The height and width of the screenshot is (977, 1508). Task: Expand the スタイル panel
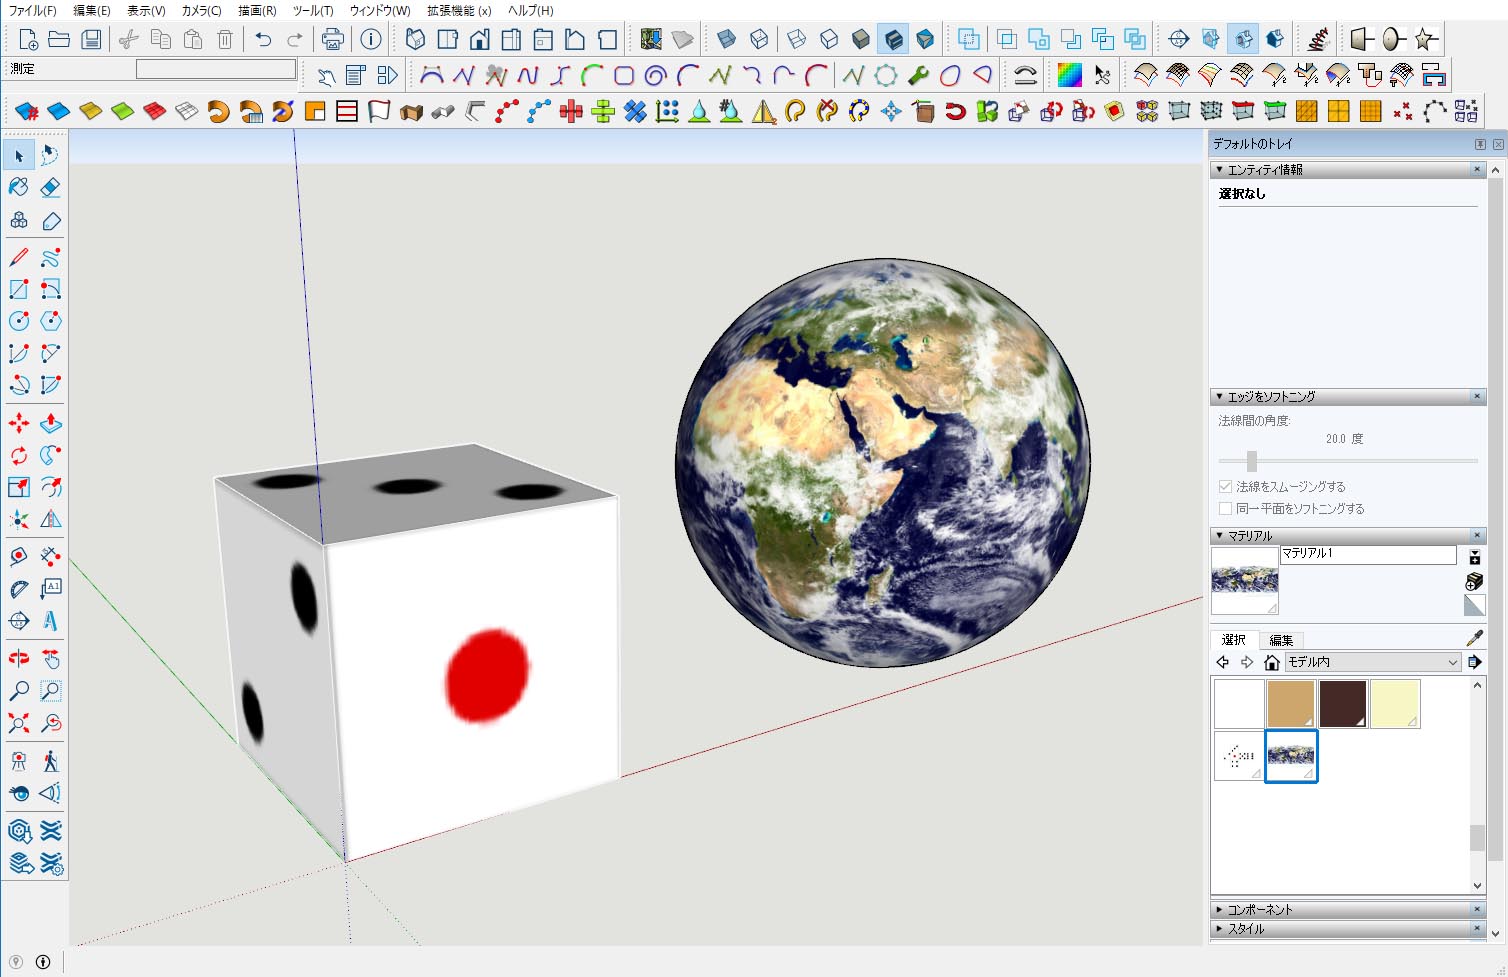click(x=1219, y=929)
